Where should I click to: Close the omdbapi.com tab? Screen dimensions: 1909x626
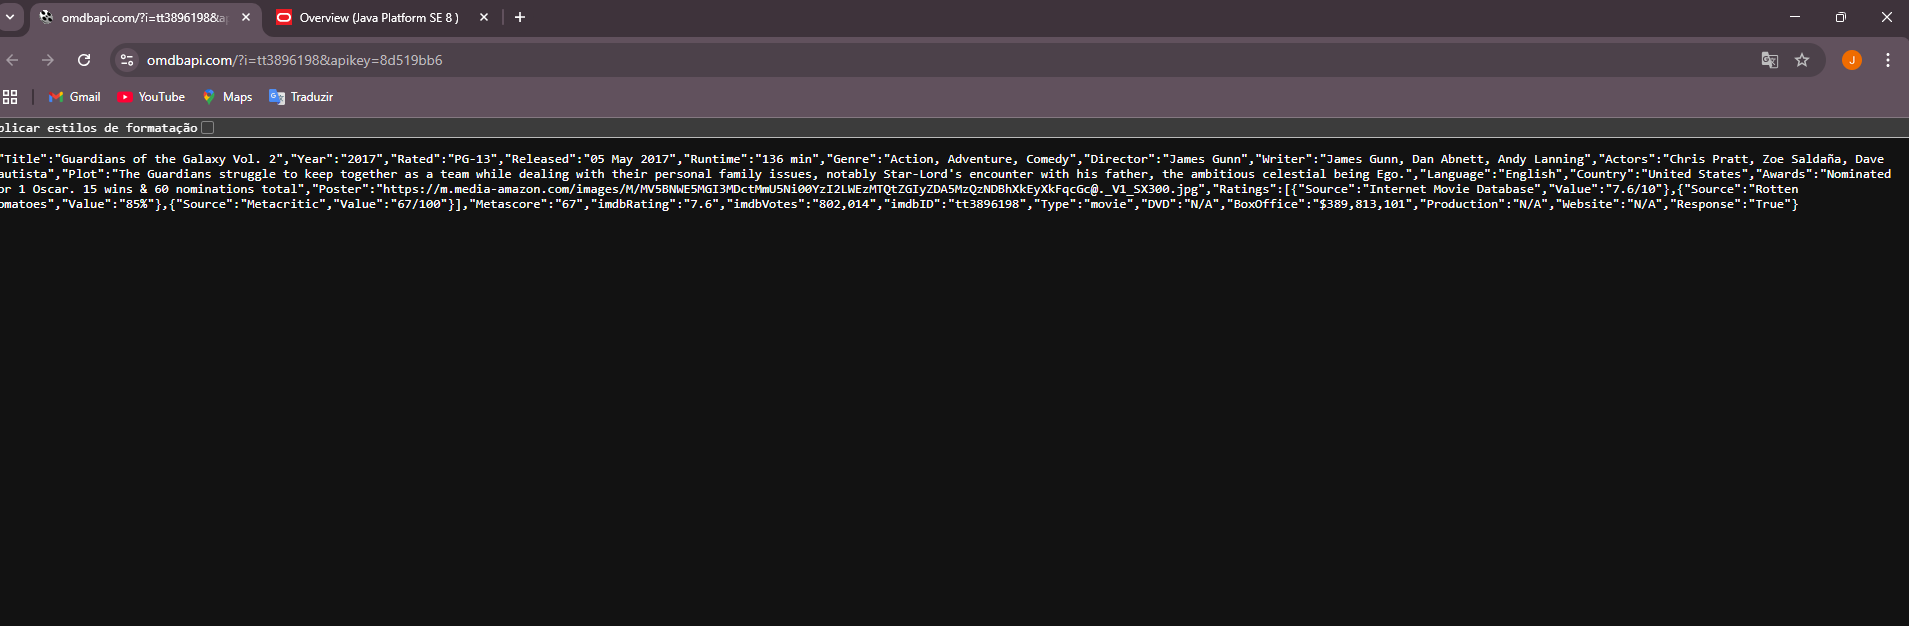point(246,17)
